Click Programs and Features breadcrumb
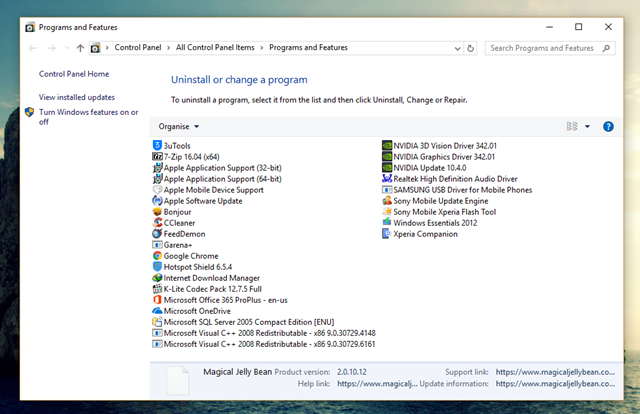 coord(308,47)
